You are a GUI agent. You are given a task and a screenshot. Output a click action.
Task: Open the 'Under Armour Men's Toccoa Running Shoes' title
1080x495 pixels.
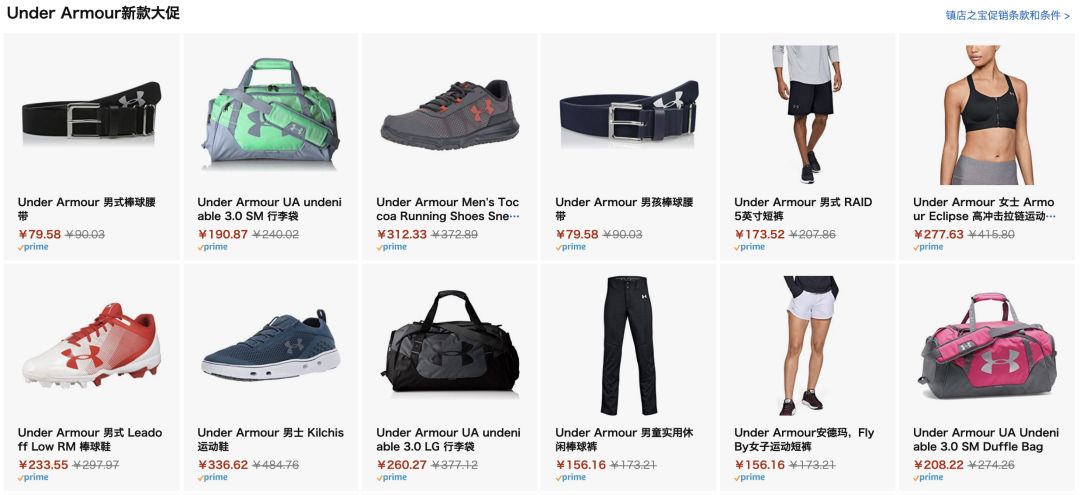(448, 209)
